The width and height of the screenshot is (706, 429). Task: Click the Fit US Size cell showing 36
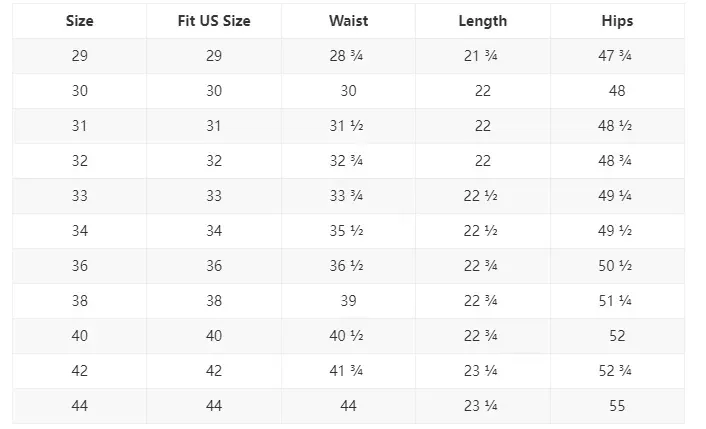click(214, 266)
